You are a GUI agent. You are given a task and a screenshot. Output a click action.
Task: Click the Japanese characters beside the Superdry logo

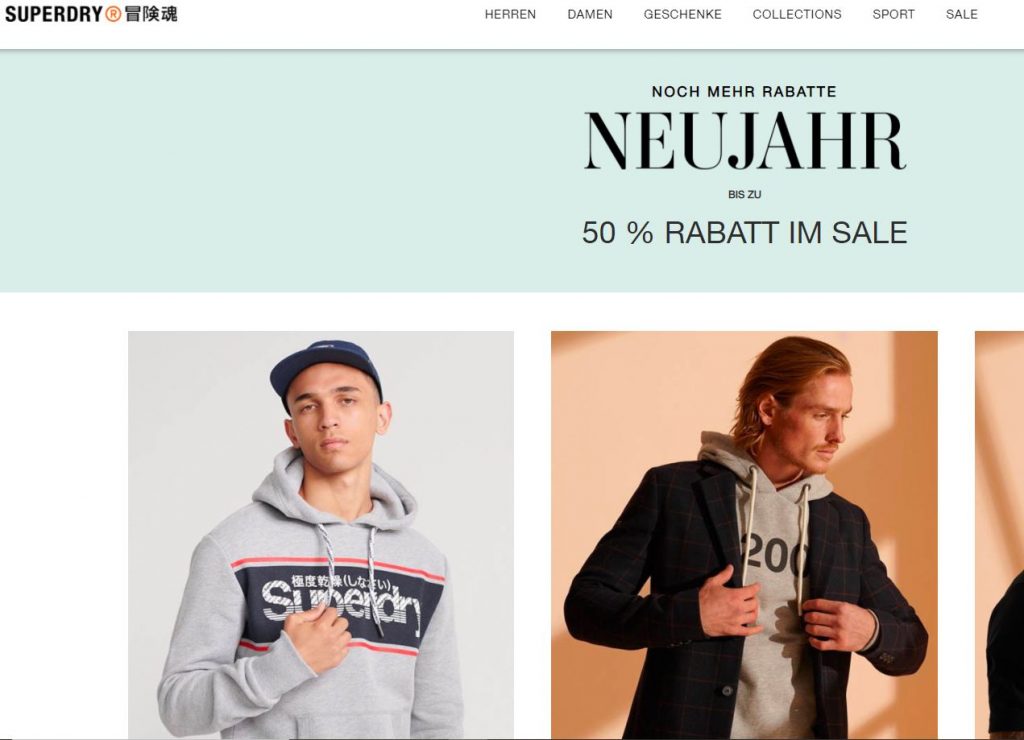(x=151, y=14)
